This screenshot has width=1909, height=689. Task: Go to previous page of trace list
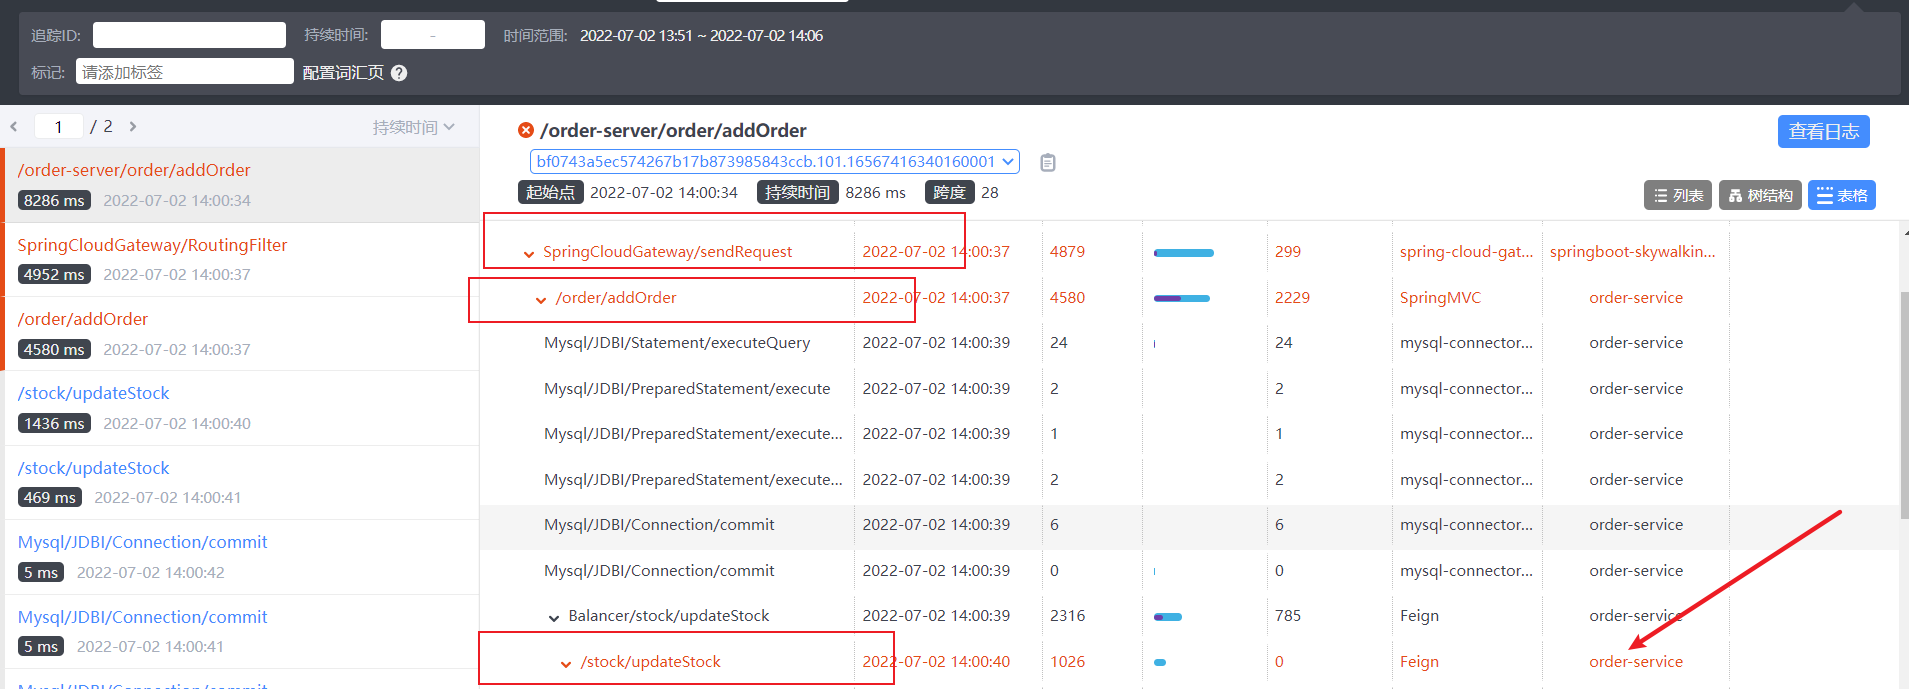(14, 127)
